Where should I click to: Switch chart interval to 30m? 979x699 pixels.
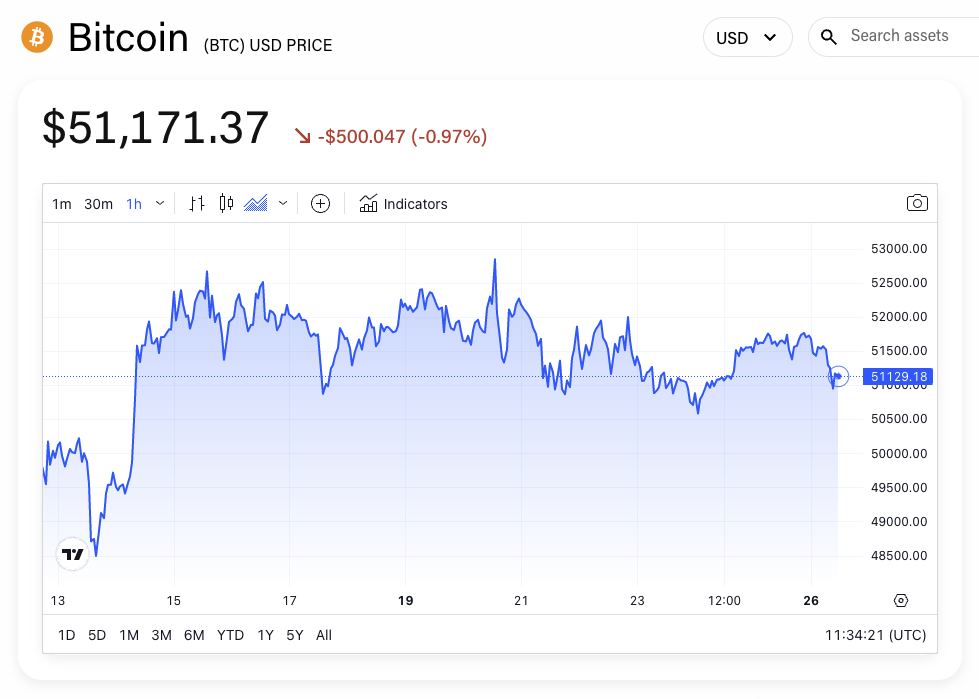click(98, 203)
